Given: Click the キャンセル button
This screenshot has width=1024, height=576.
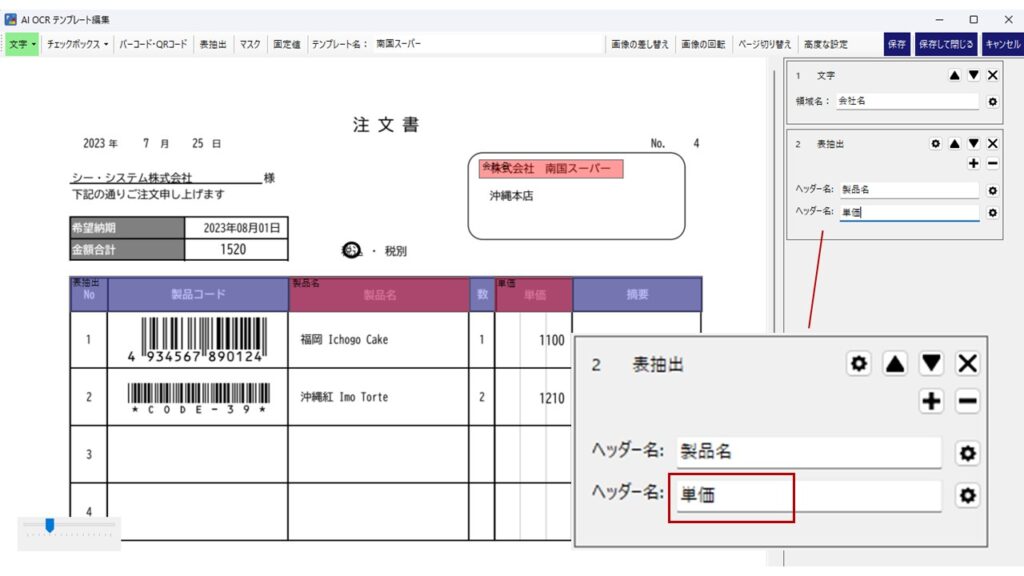Looking at the screenshot, I should pyautogui.click(x=1002, y=44).
